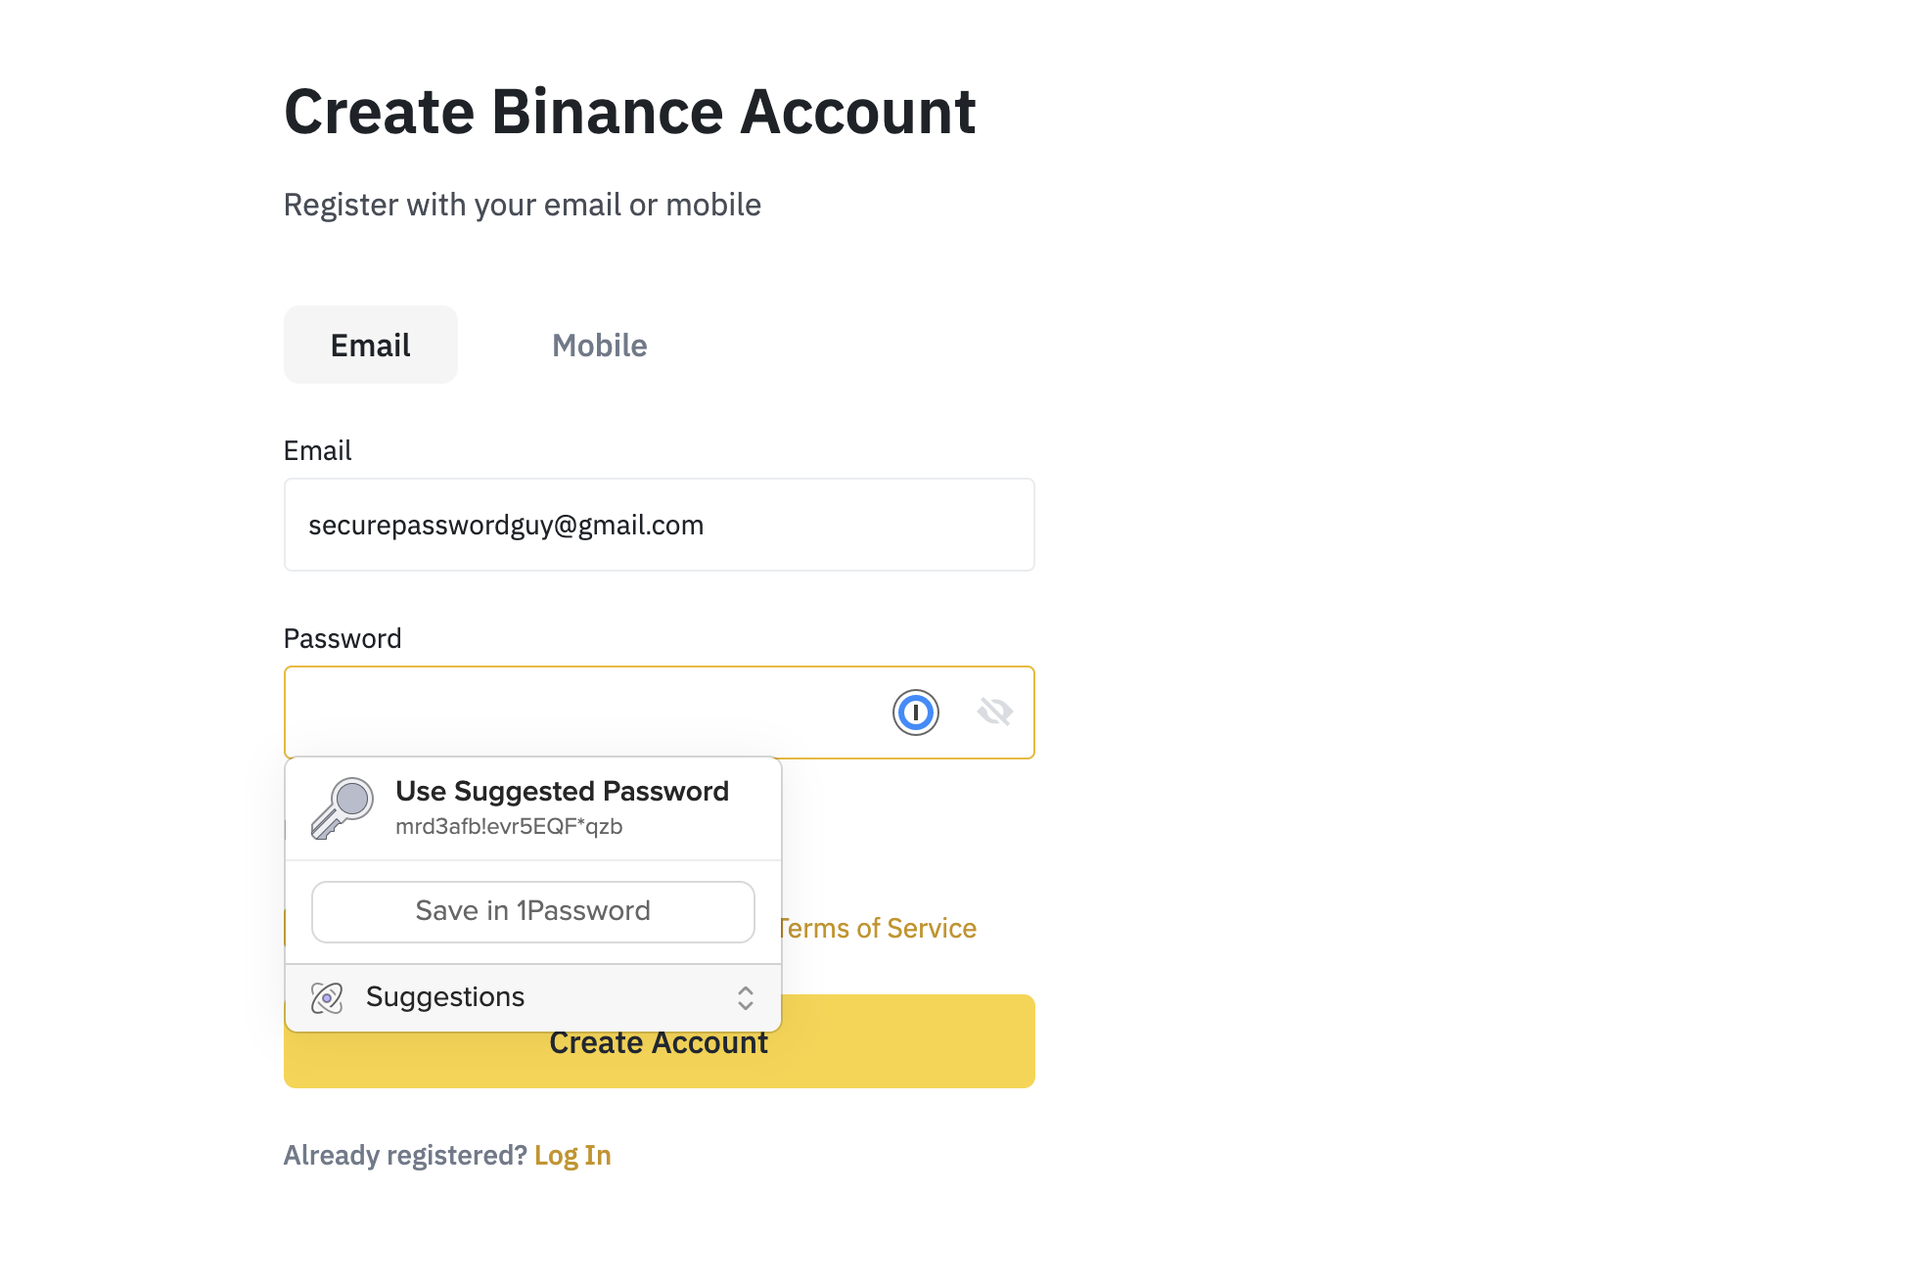Click the Log In link
The height and width of the screenshot is (1288, 1920).
pos(572,1154)
